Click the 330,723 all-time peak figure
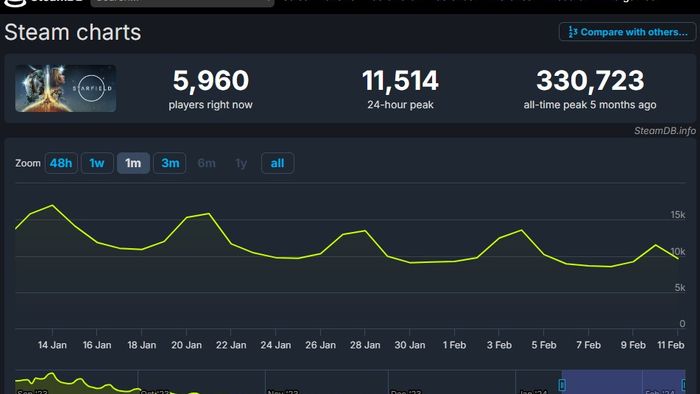Screen dimensions: 700x394 point(590,80)
